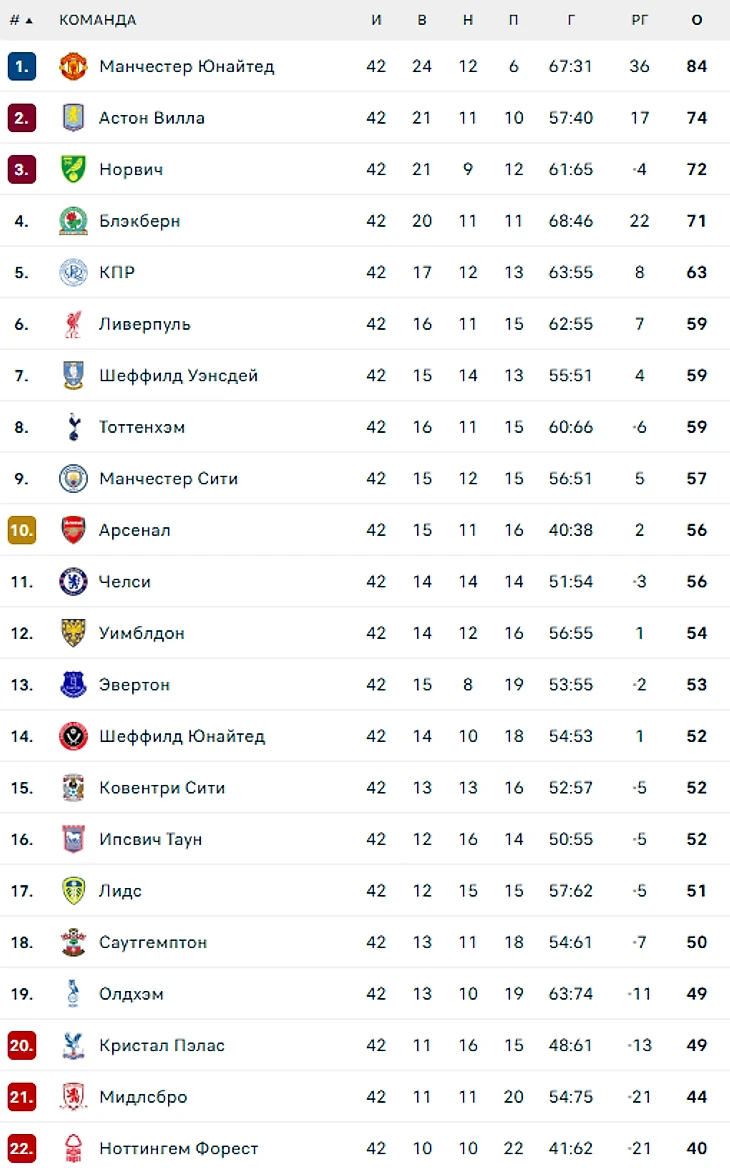Image resolution: width=730 pixels, height=1168 pixels.
Task: Click the Tottenham club crest
Action: coord(73,427)
